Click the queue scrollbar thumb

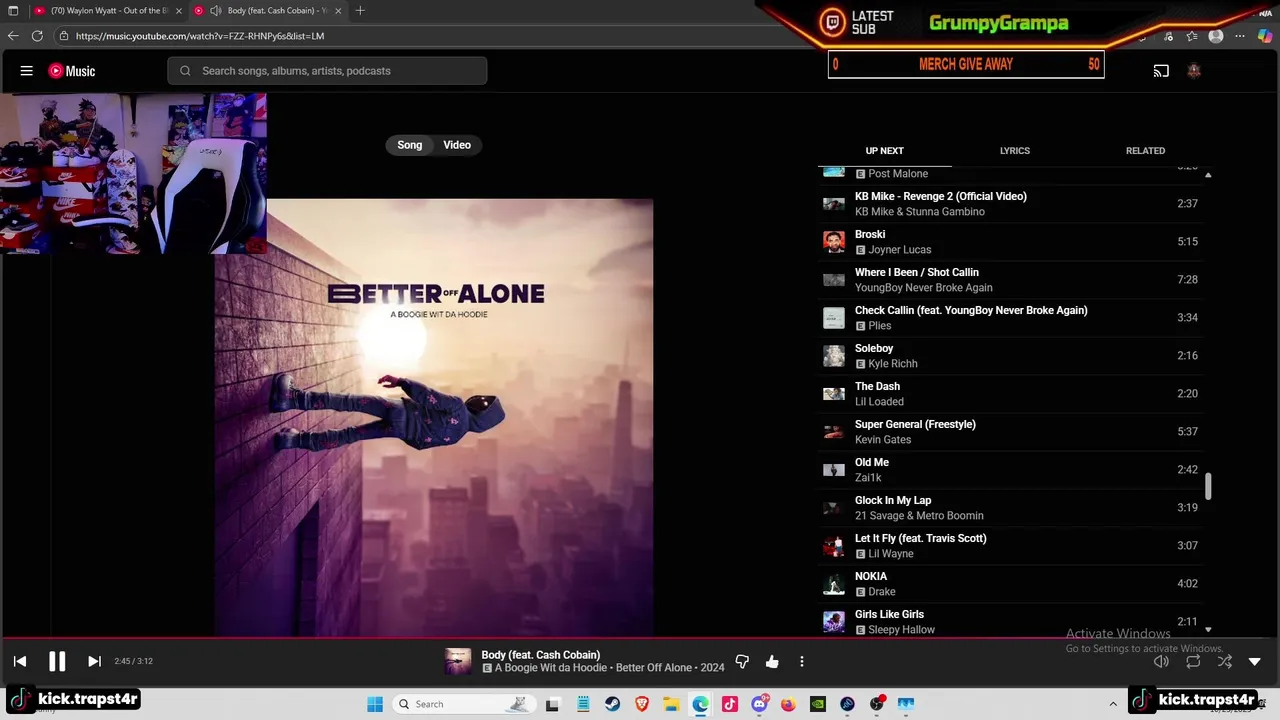coord(1208,487)
